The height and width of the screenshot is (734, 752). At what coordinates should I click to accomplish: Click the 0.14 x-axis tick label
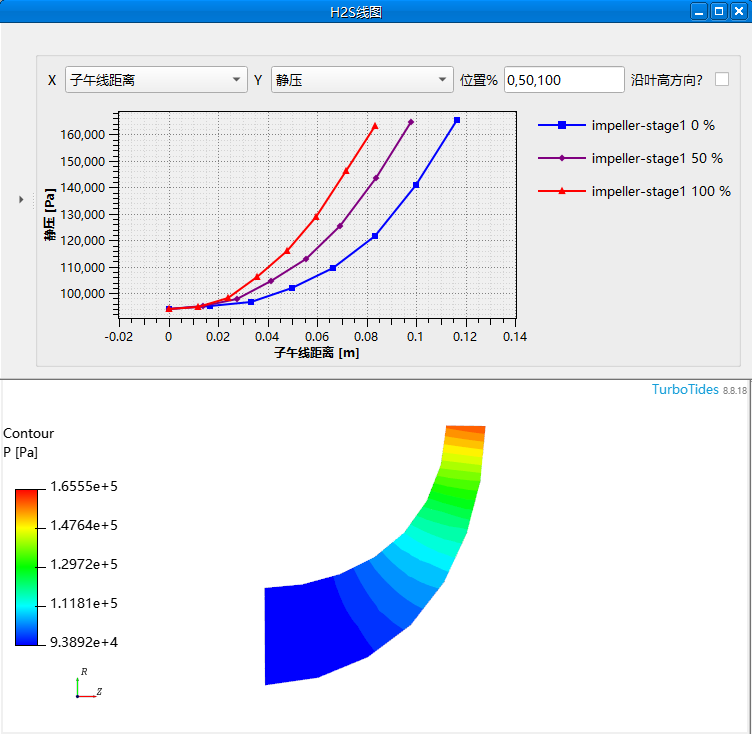point(515,337)
